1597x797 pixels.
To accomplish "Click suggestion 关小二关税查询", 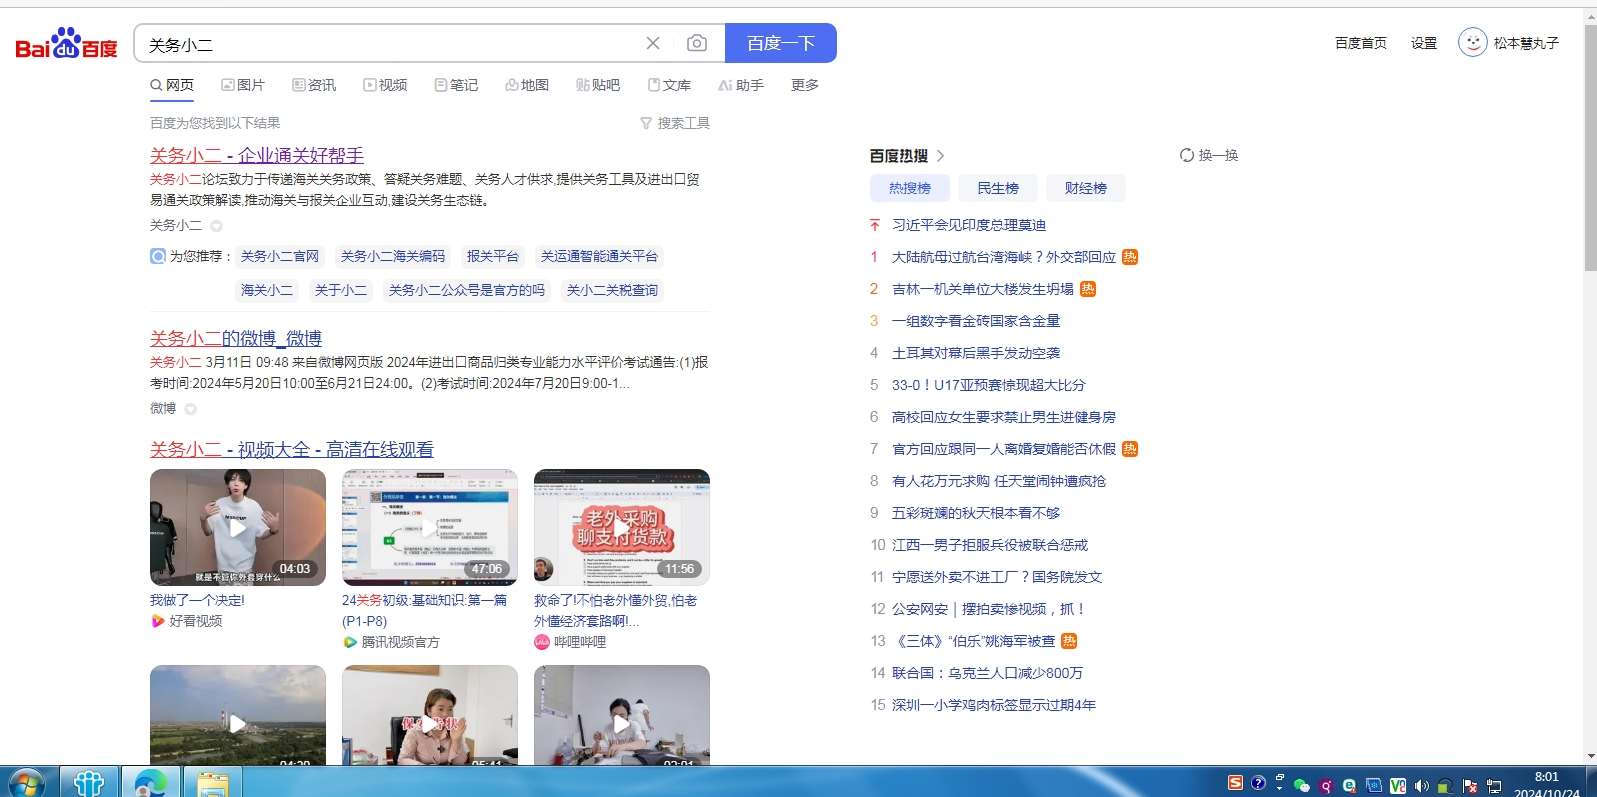I will [x=612, y=290].
